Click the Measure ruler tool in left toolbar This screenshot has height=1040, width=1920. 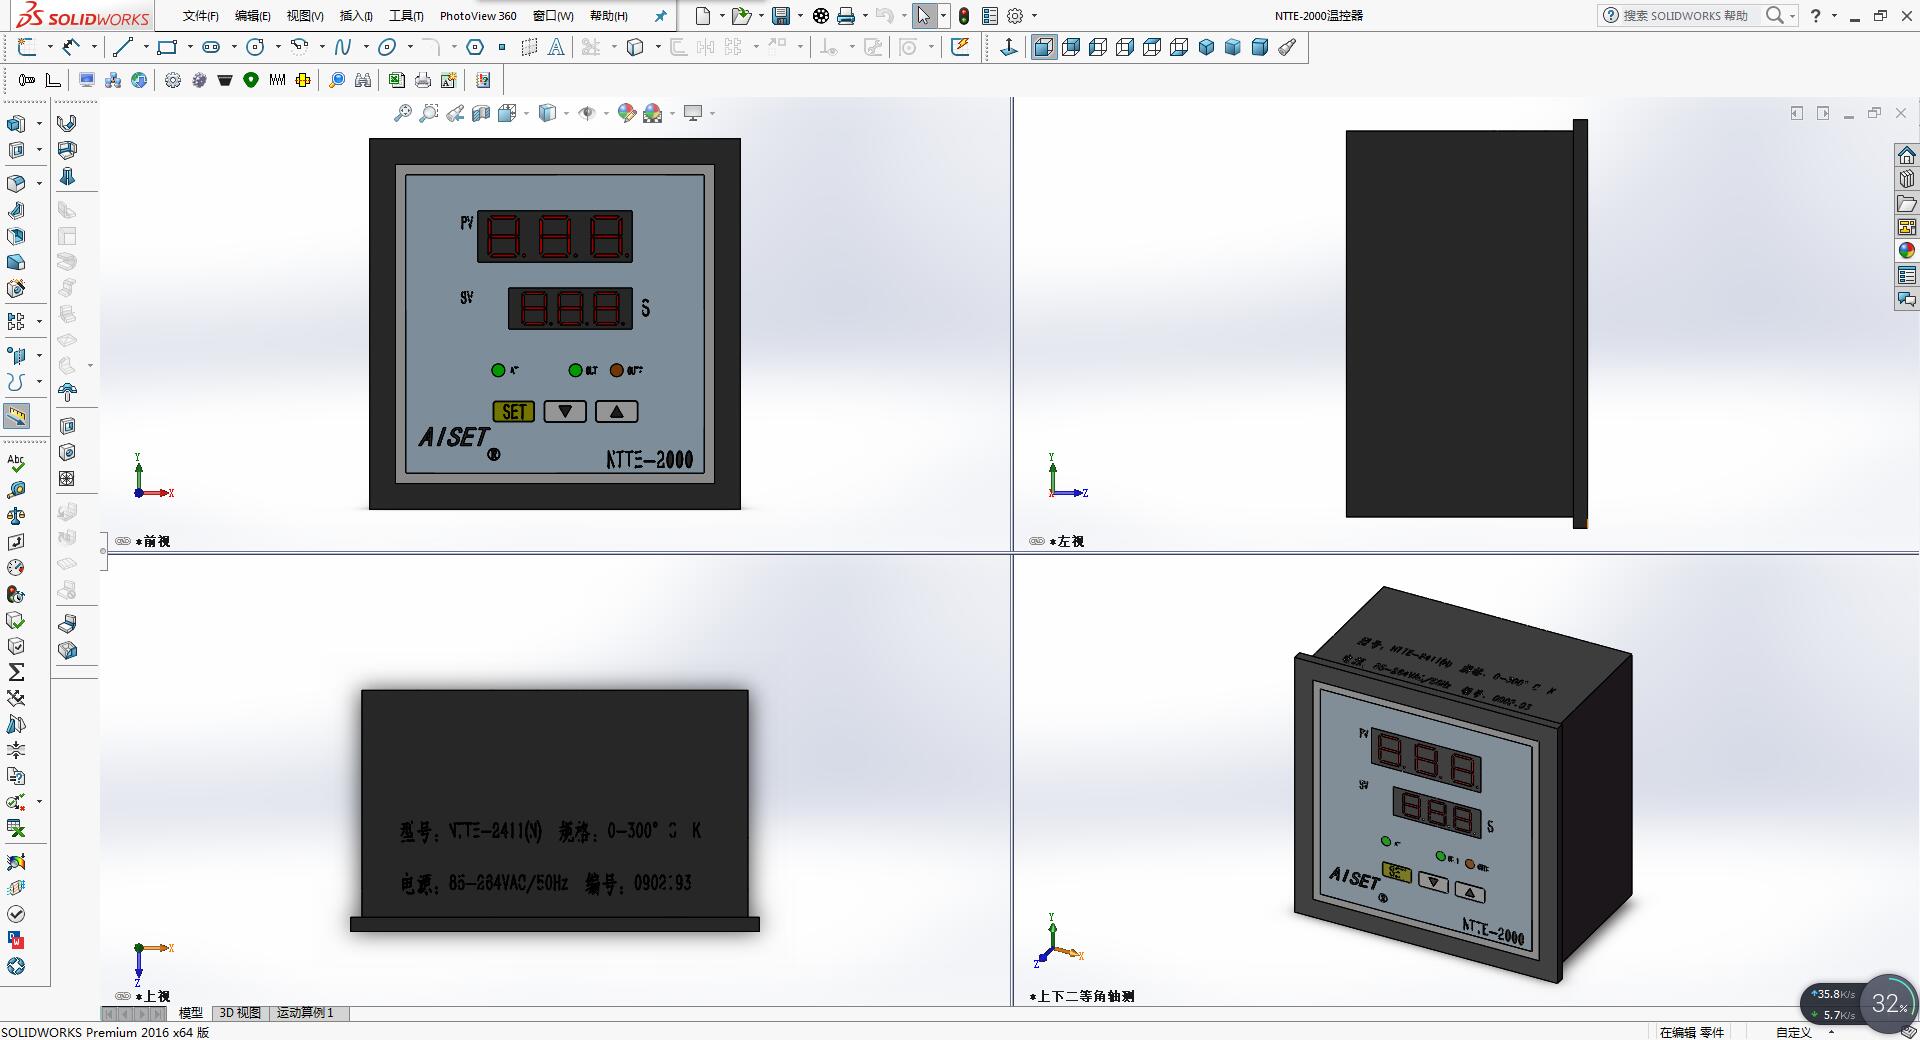pos(17,416)
